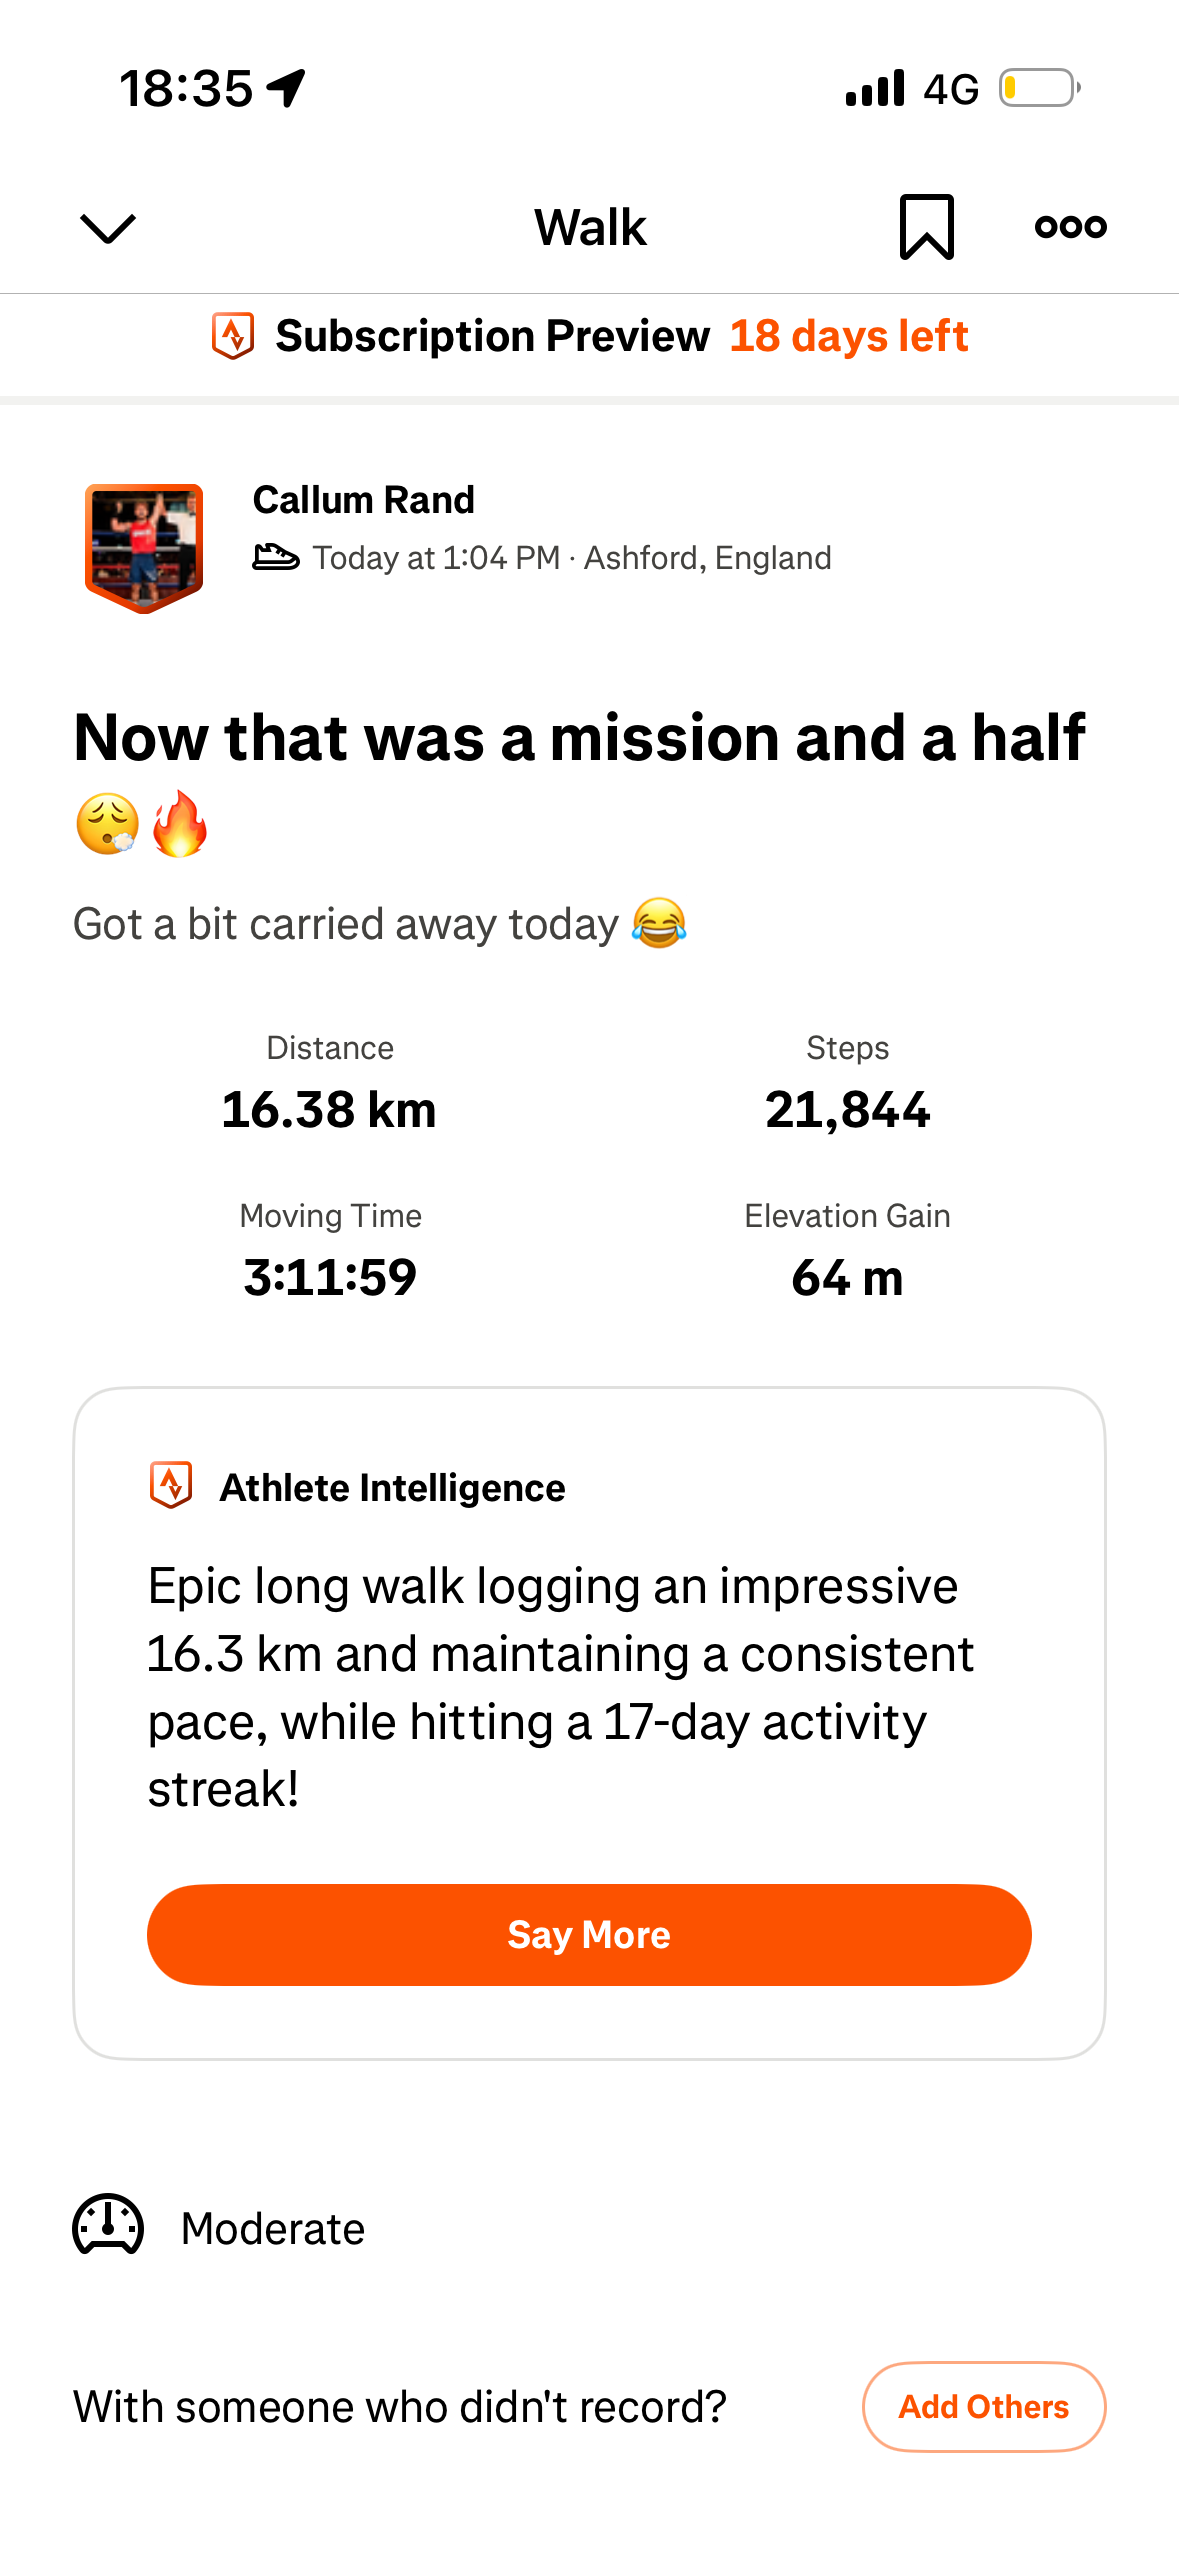Tap the Moving Time 3:11:59 value
The width and height of the screenshot is (1179, 2556).
point(330,1277)
